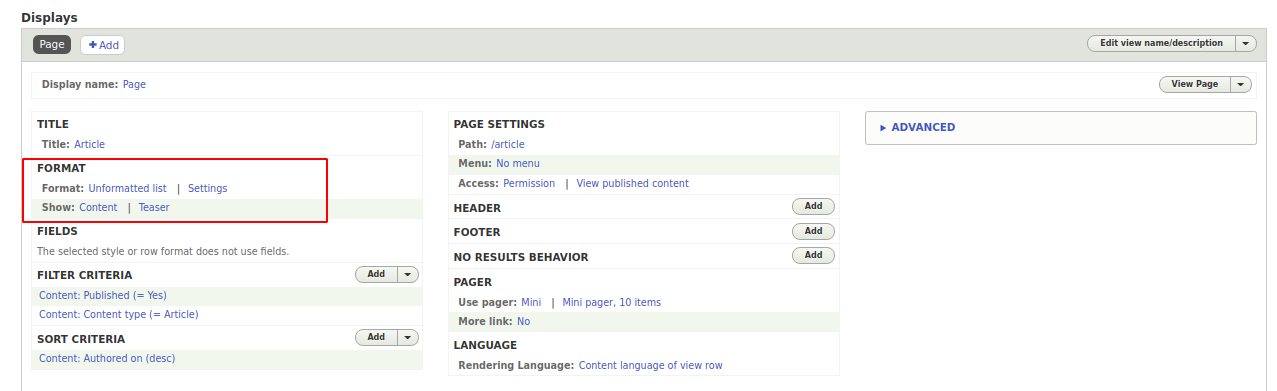Screen dimensions: 1277x391
Task: Add a Header item
Action: [813, 206]
